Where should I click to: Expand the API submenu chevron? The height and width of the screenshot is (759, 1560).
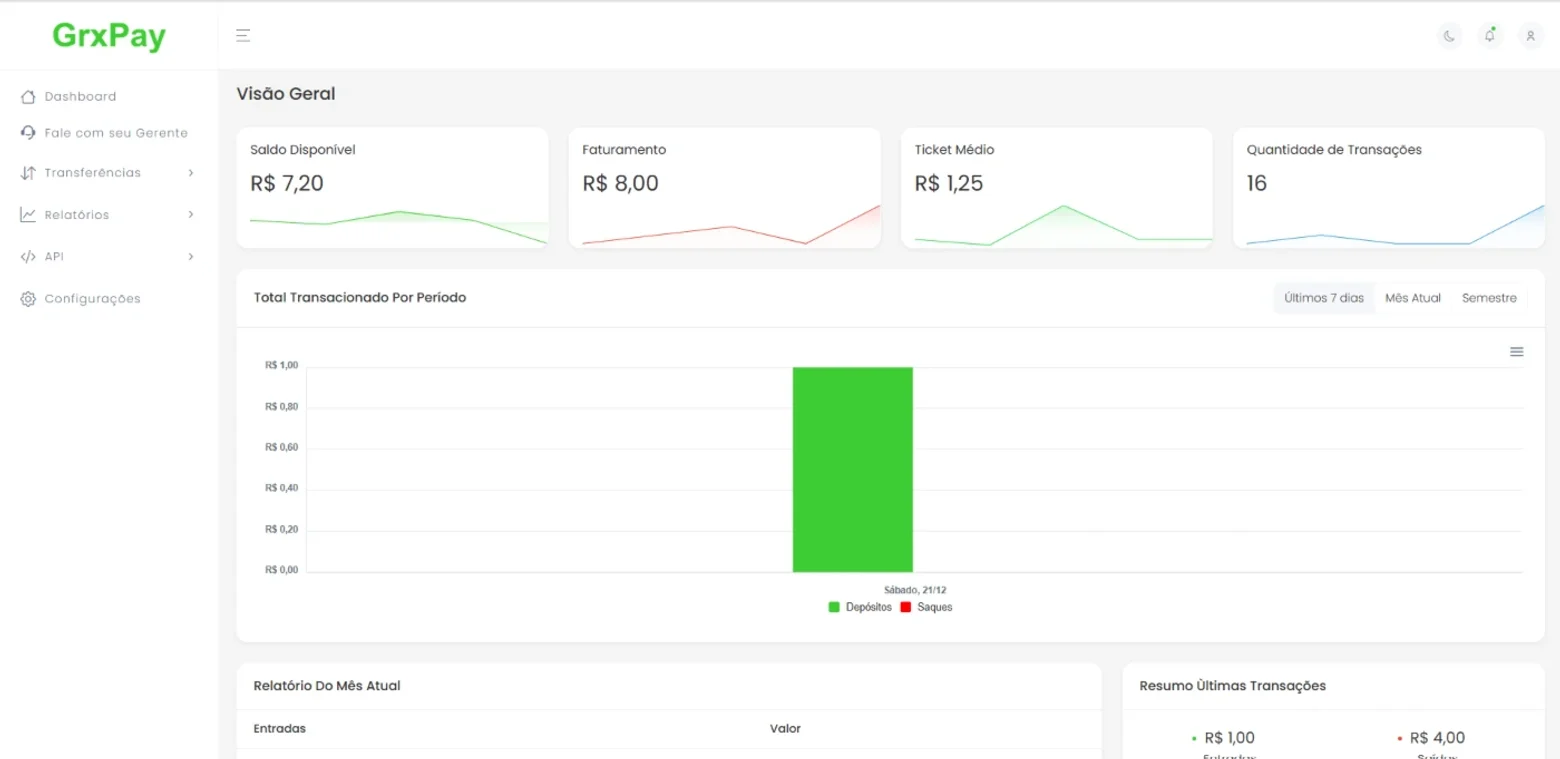[x=191, y=257]
